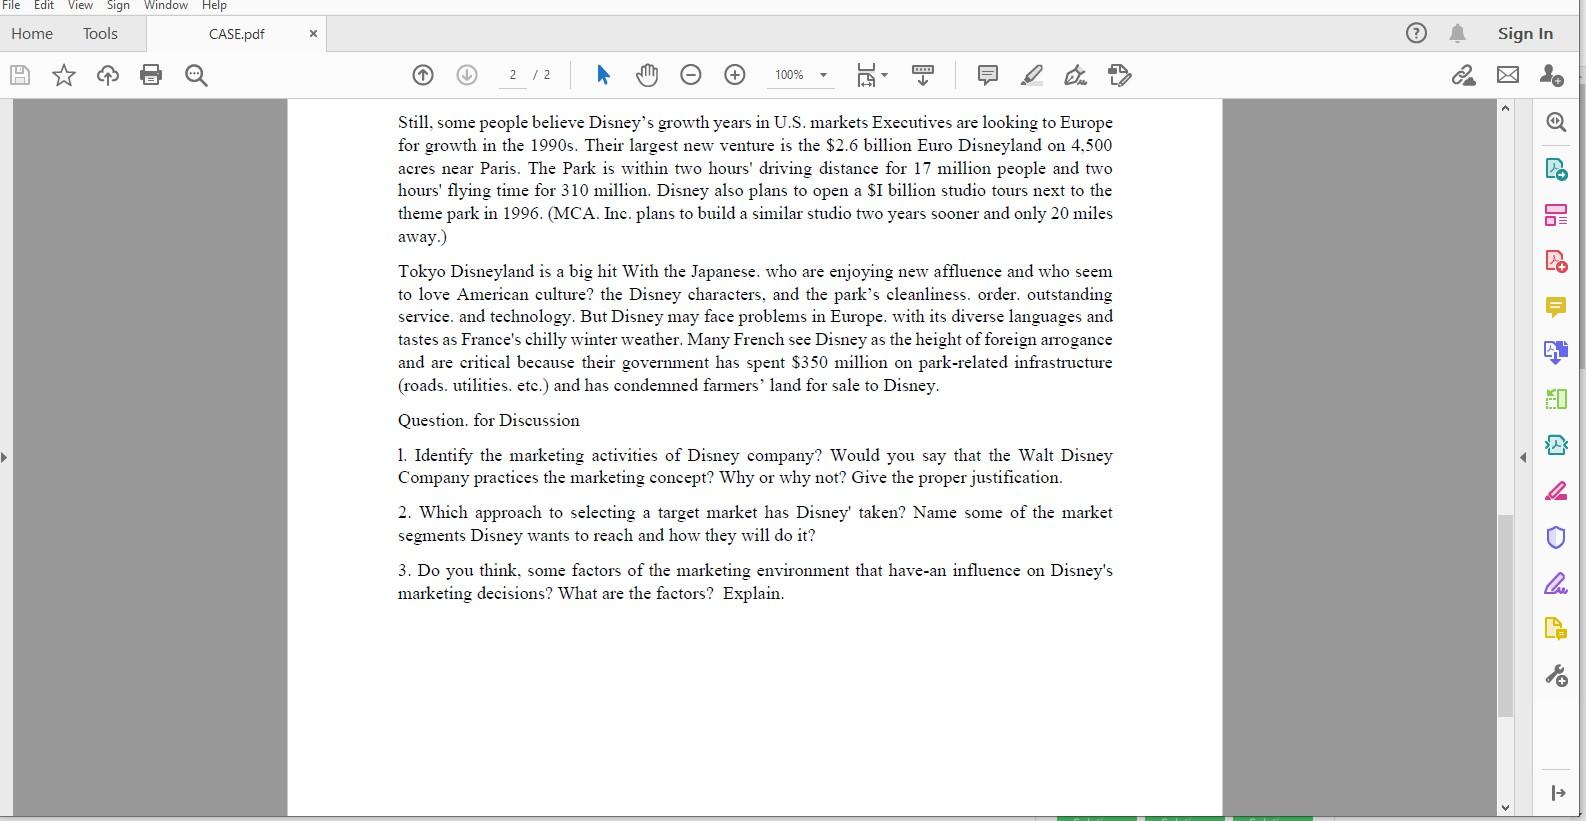Add a sticky note comment
This screenshot has width=1586, height=821.
click(987, 75)
